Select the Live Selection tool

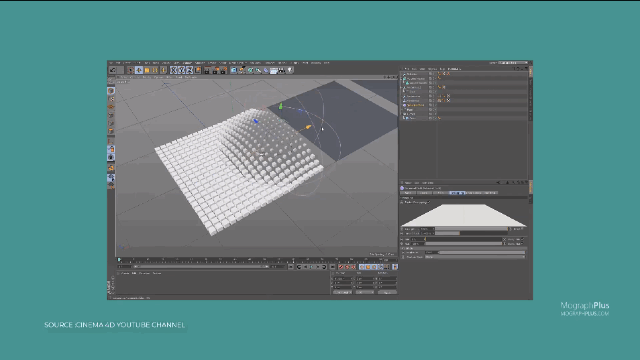tap(131, 70)
